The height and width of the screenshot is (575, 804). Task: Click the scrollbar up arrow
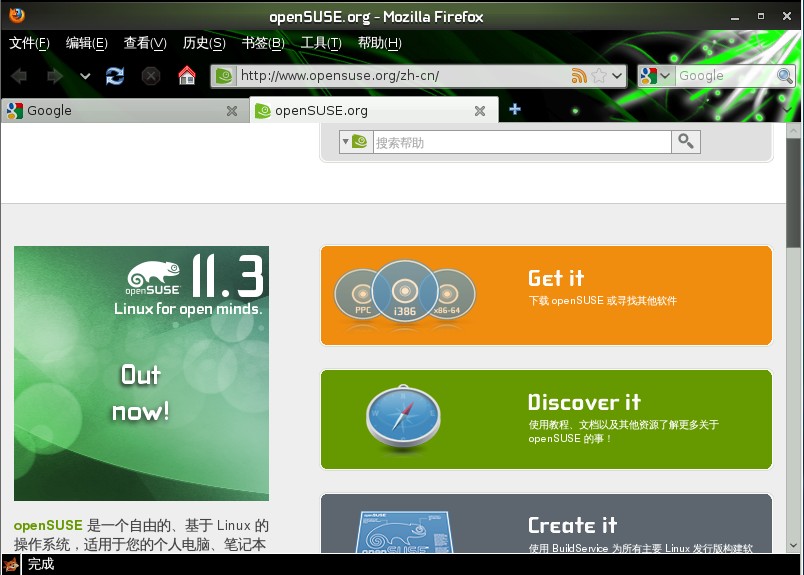coord(793,130)
